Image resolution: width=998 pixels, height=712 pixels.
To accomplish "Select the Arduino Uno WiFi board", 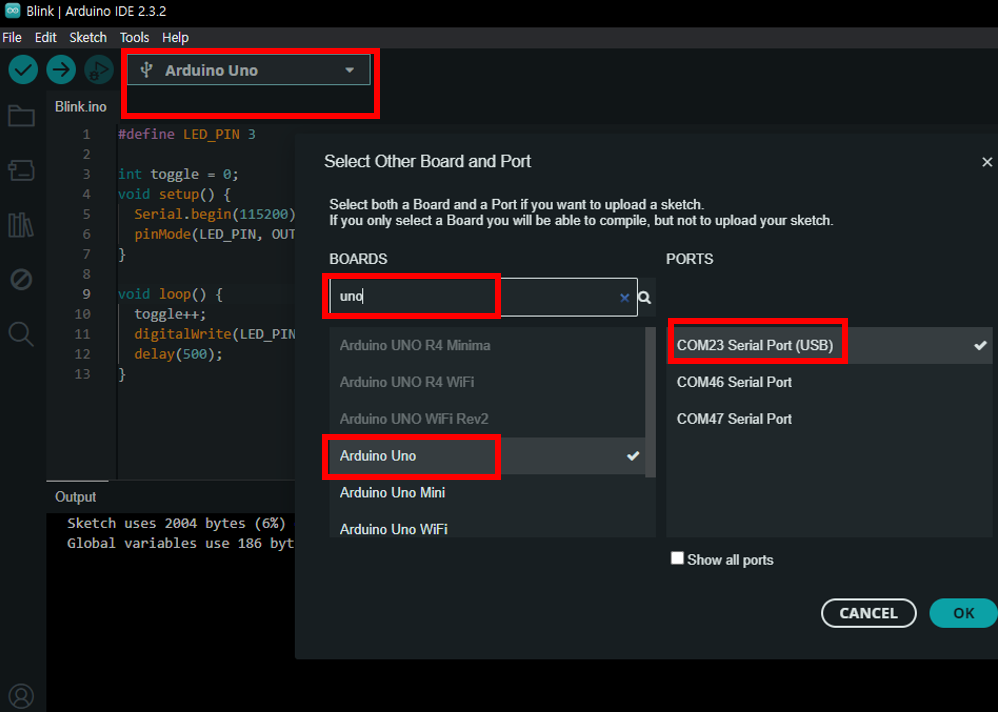I will 488,527.
